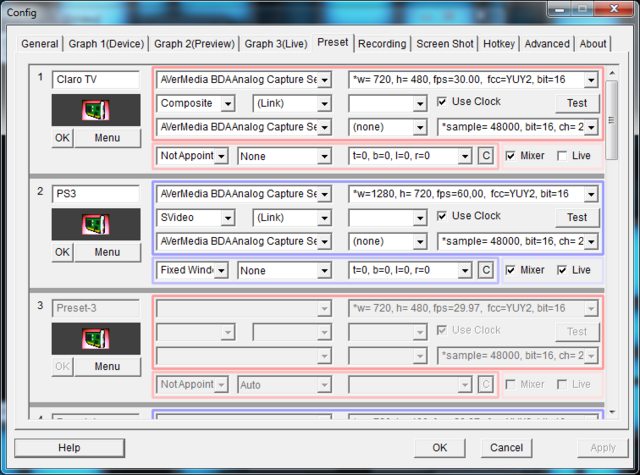The image size is (640, 475).
Task: Open Menu for PS3 preset
Action: tap(107, 252)
